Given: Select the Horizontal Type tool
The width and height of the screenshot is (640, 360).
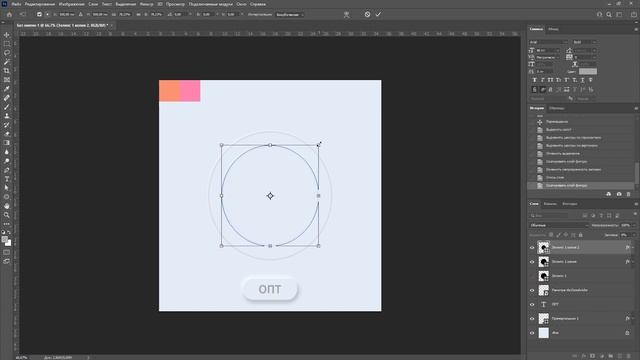Looking at the screenshot, I should (x=7, y=179).
